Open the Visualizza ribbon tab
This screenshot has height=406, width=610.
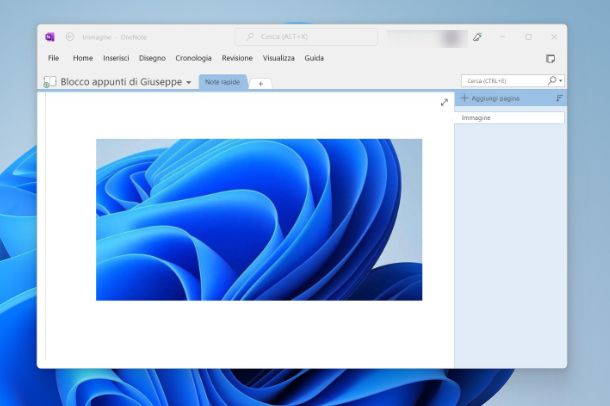click(x=279, y=58)
